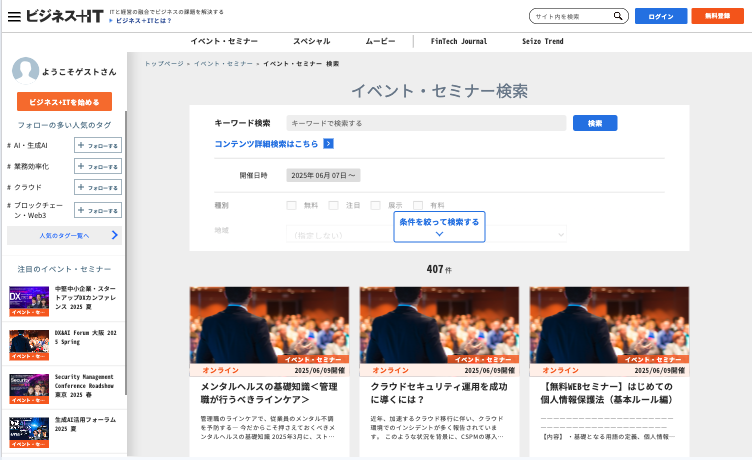Click the キーワード検索 input field

[426, 123]
